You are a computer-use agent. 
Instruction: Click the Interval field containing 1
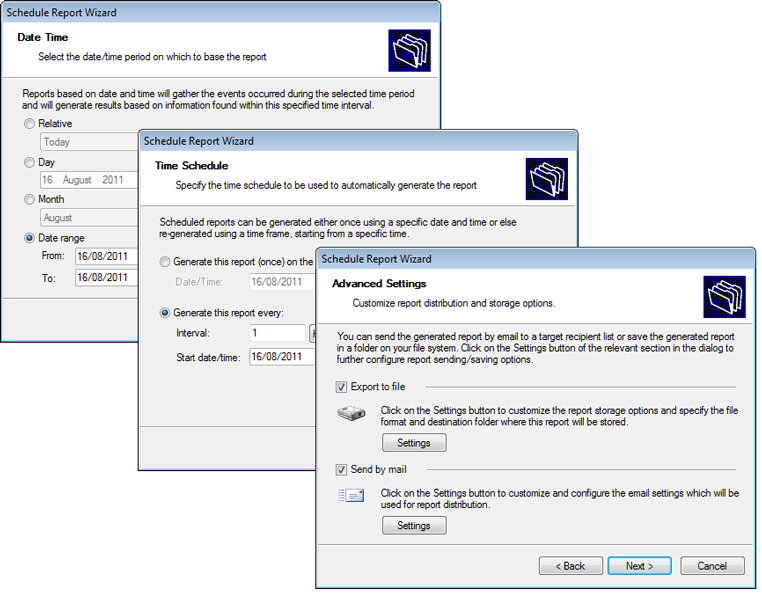pyautogui.click(x=277, y=333)
